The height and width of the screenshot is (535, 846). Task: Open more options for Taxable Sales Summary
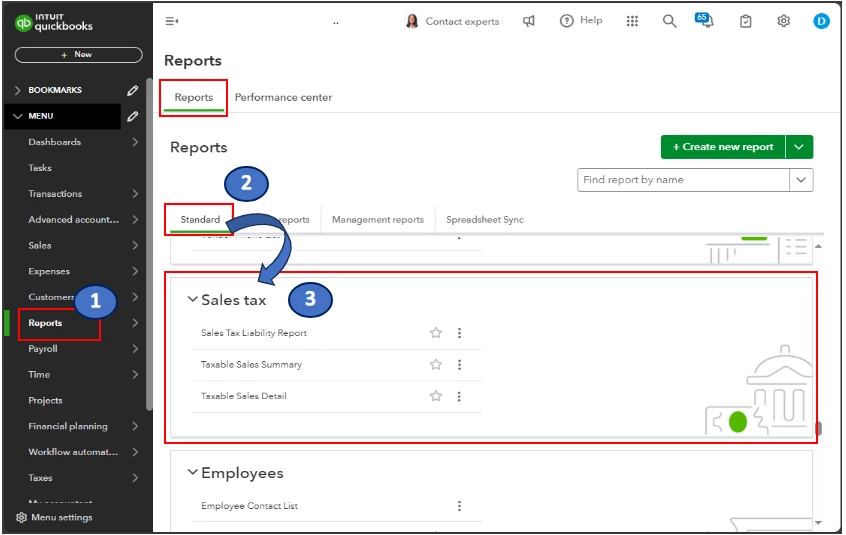(x=459, y=365)
